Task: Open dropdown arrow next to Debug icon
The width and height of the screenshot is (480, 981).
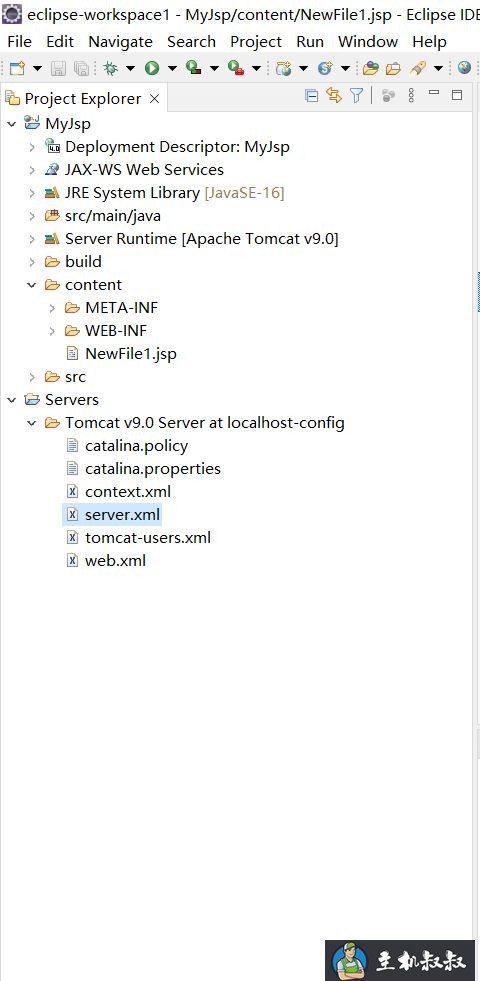Action: pyautogui.click(x=130, y=68)
